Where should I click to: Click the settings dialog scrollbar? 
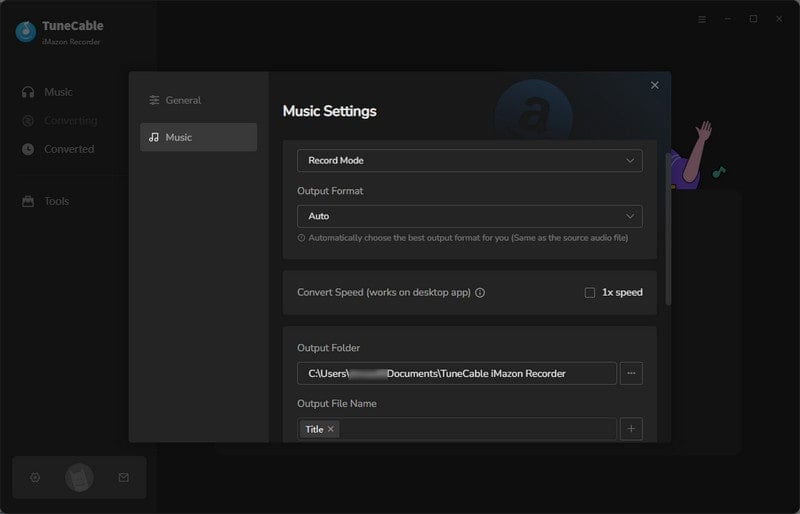(668, 229)
